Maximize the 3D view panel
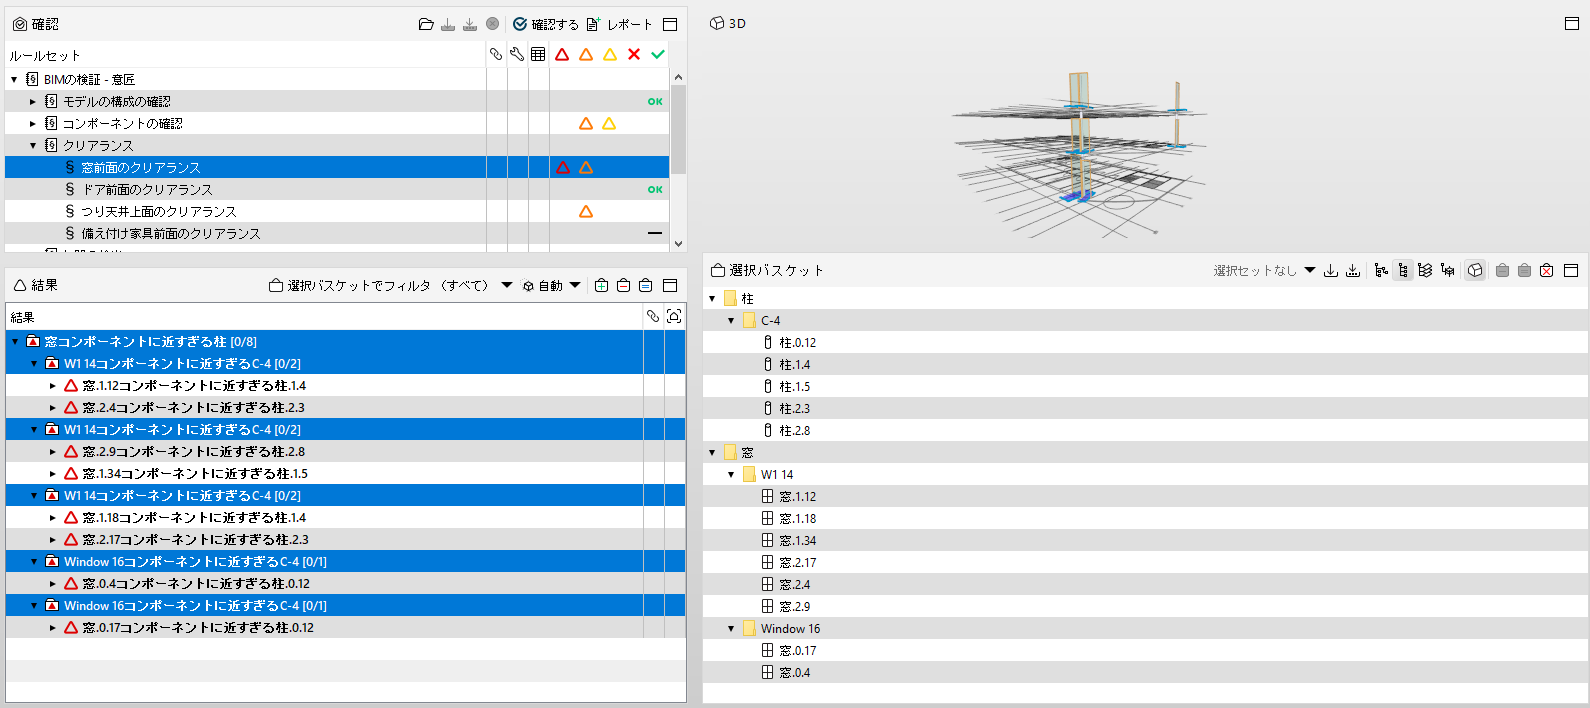 1572,23
